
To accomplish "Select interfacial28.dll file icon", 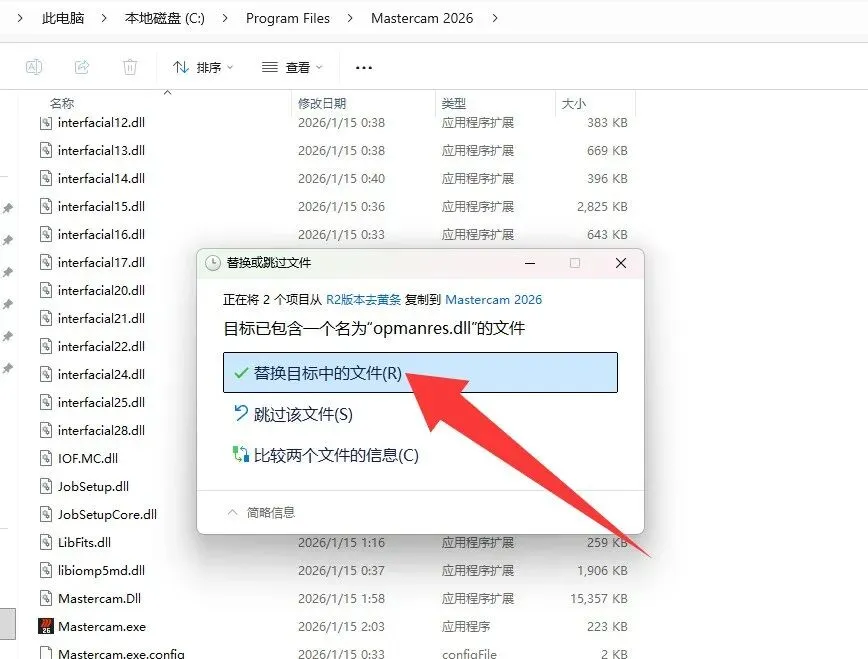I will point(46,430).
